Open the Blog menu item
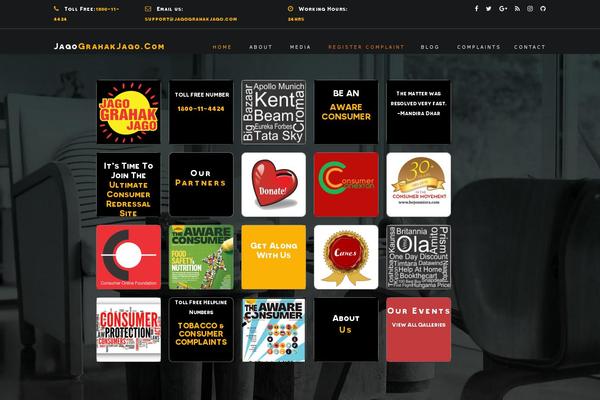This screenshot has width=600, height=400. coord(430,47)
